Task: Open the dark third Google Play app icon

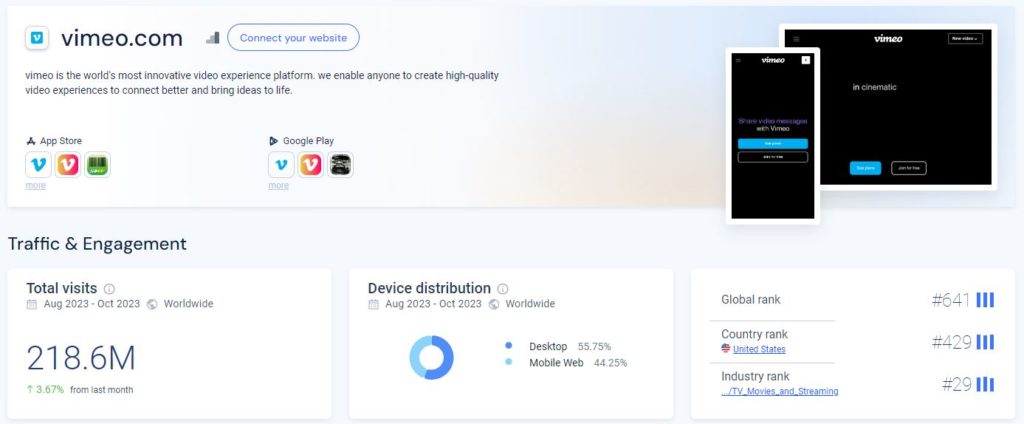Action: click(340, 165)
